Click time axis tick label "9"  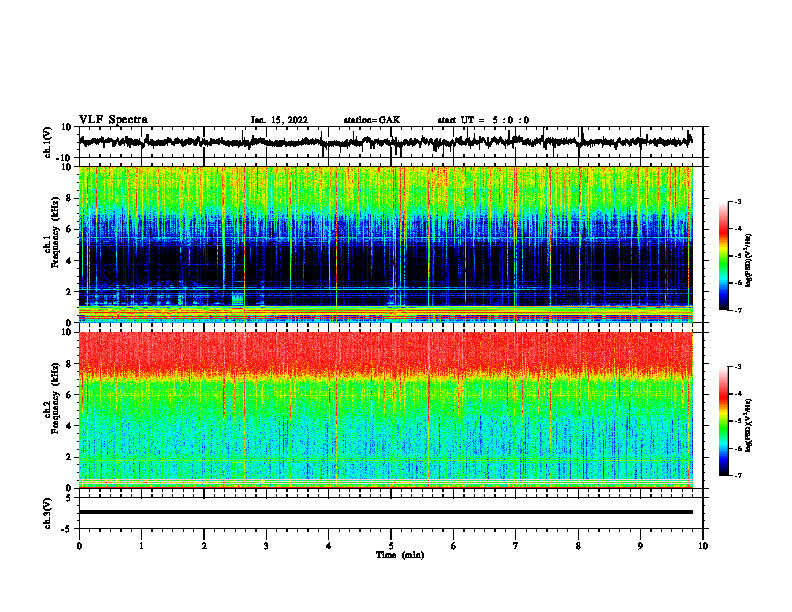tap(640, 546)
